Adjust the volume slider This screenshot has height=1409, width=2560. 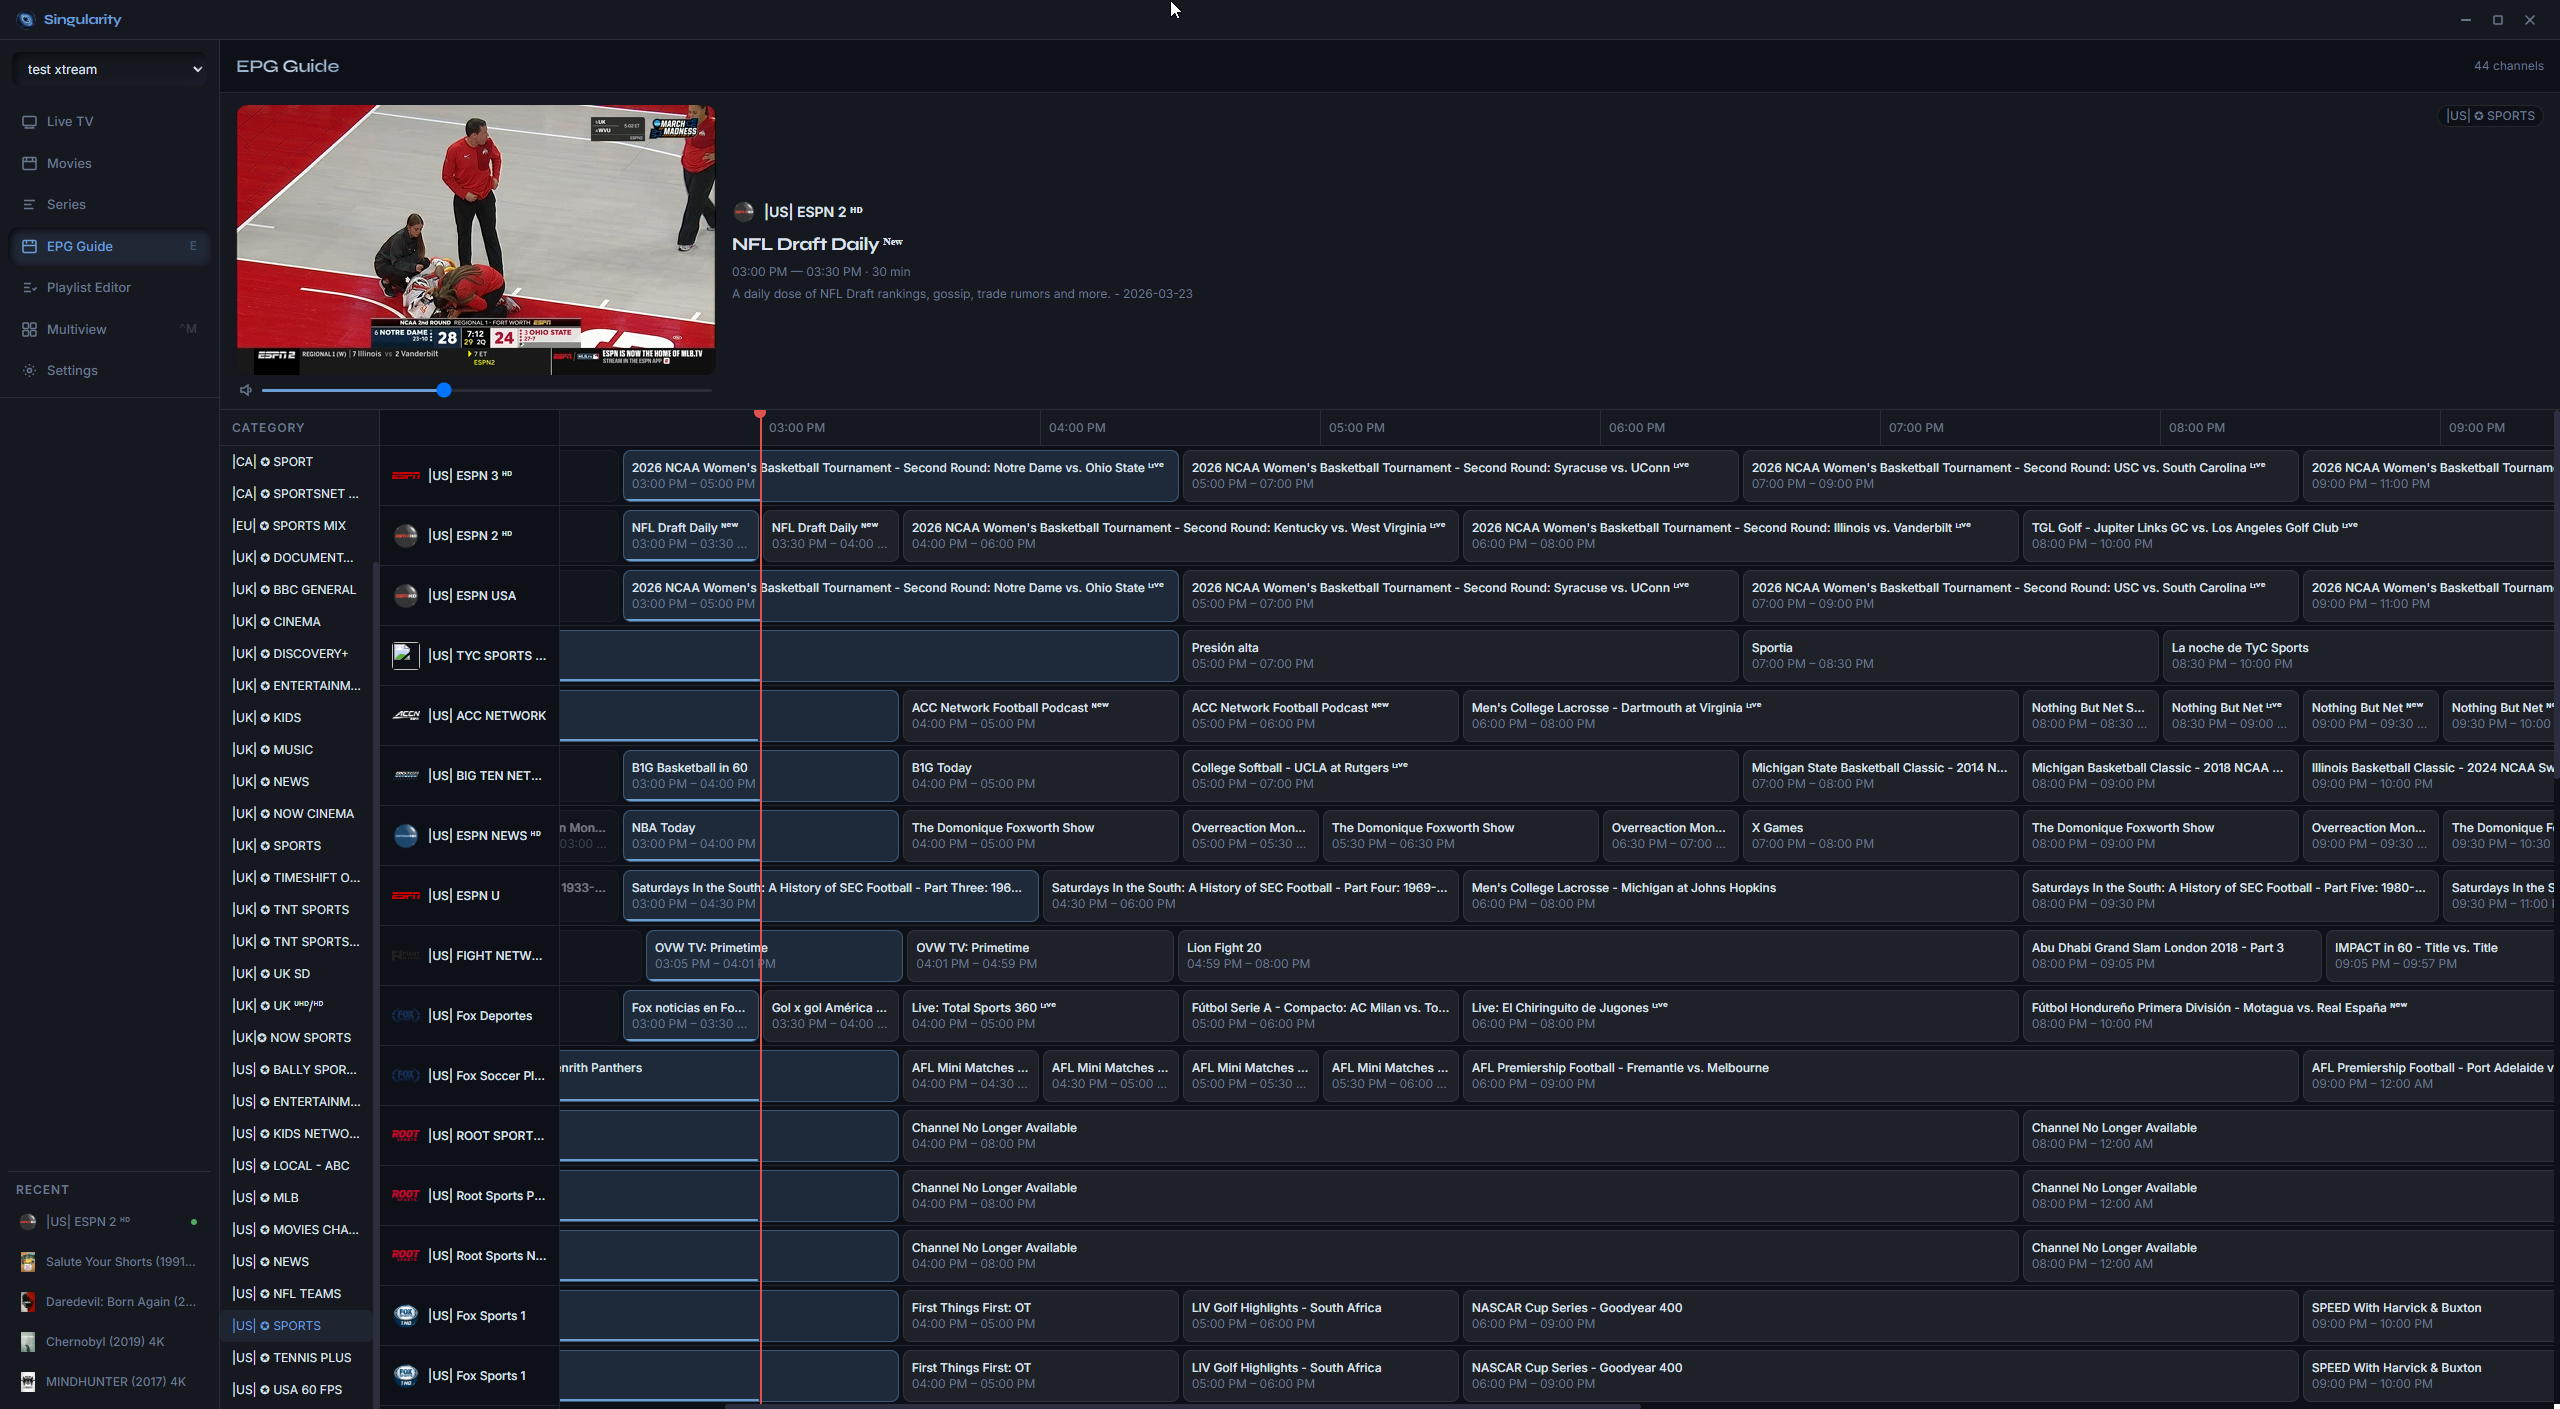pos(443,390)
